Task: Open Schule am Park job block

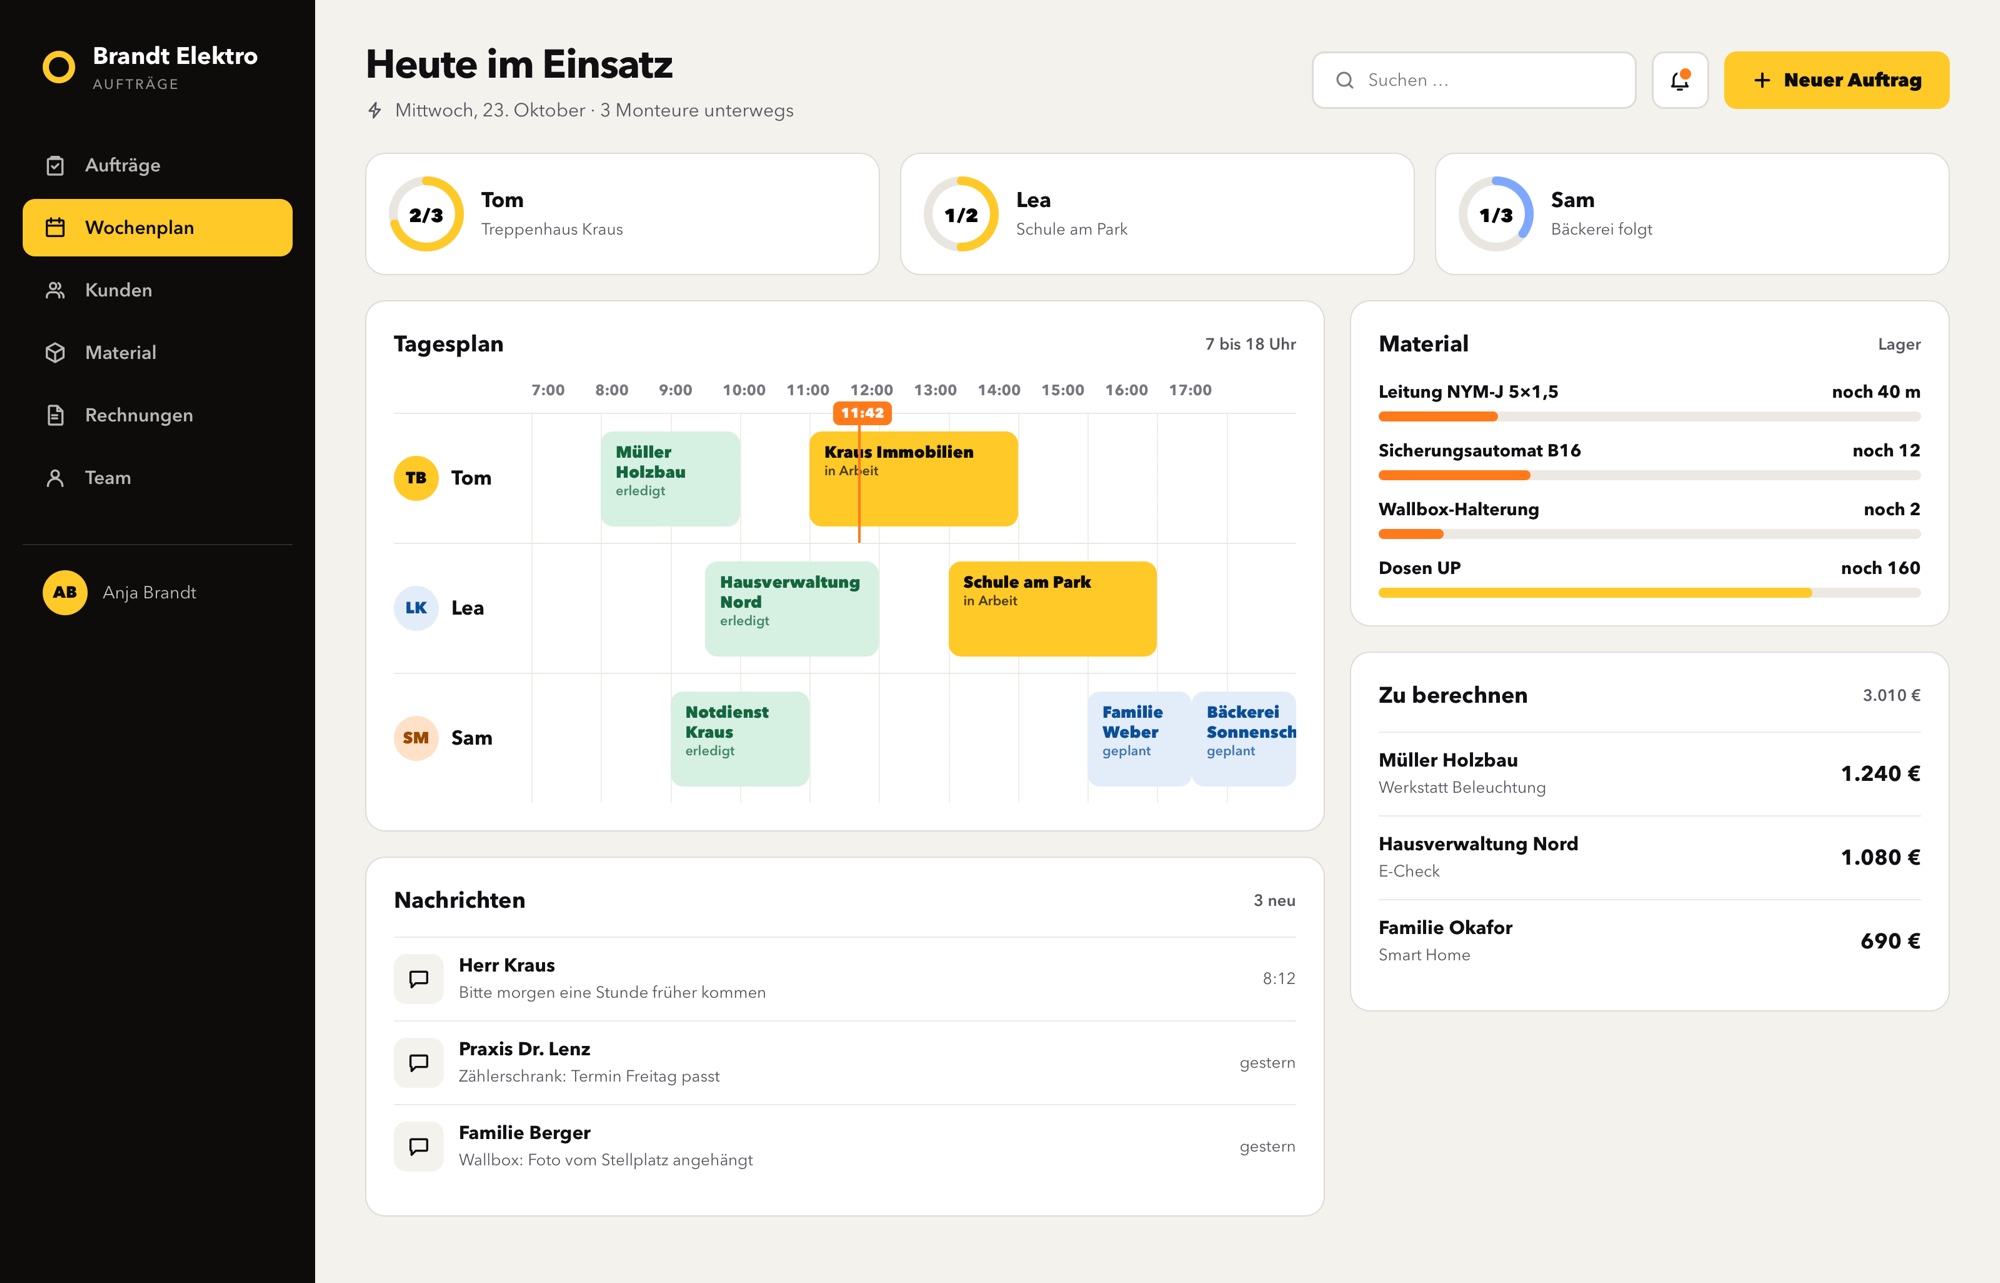Action: (x=1053, y=609)
